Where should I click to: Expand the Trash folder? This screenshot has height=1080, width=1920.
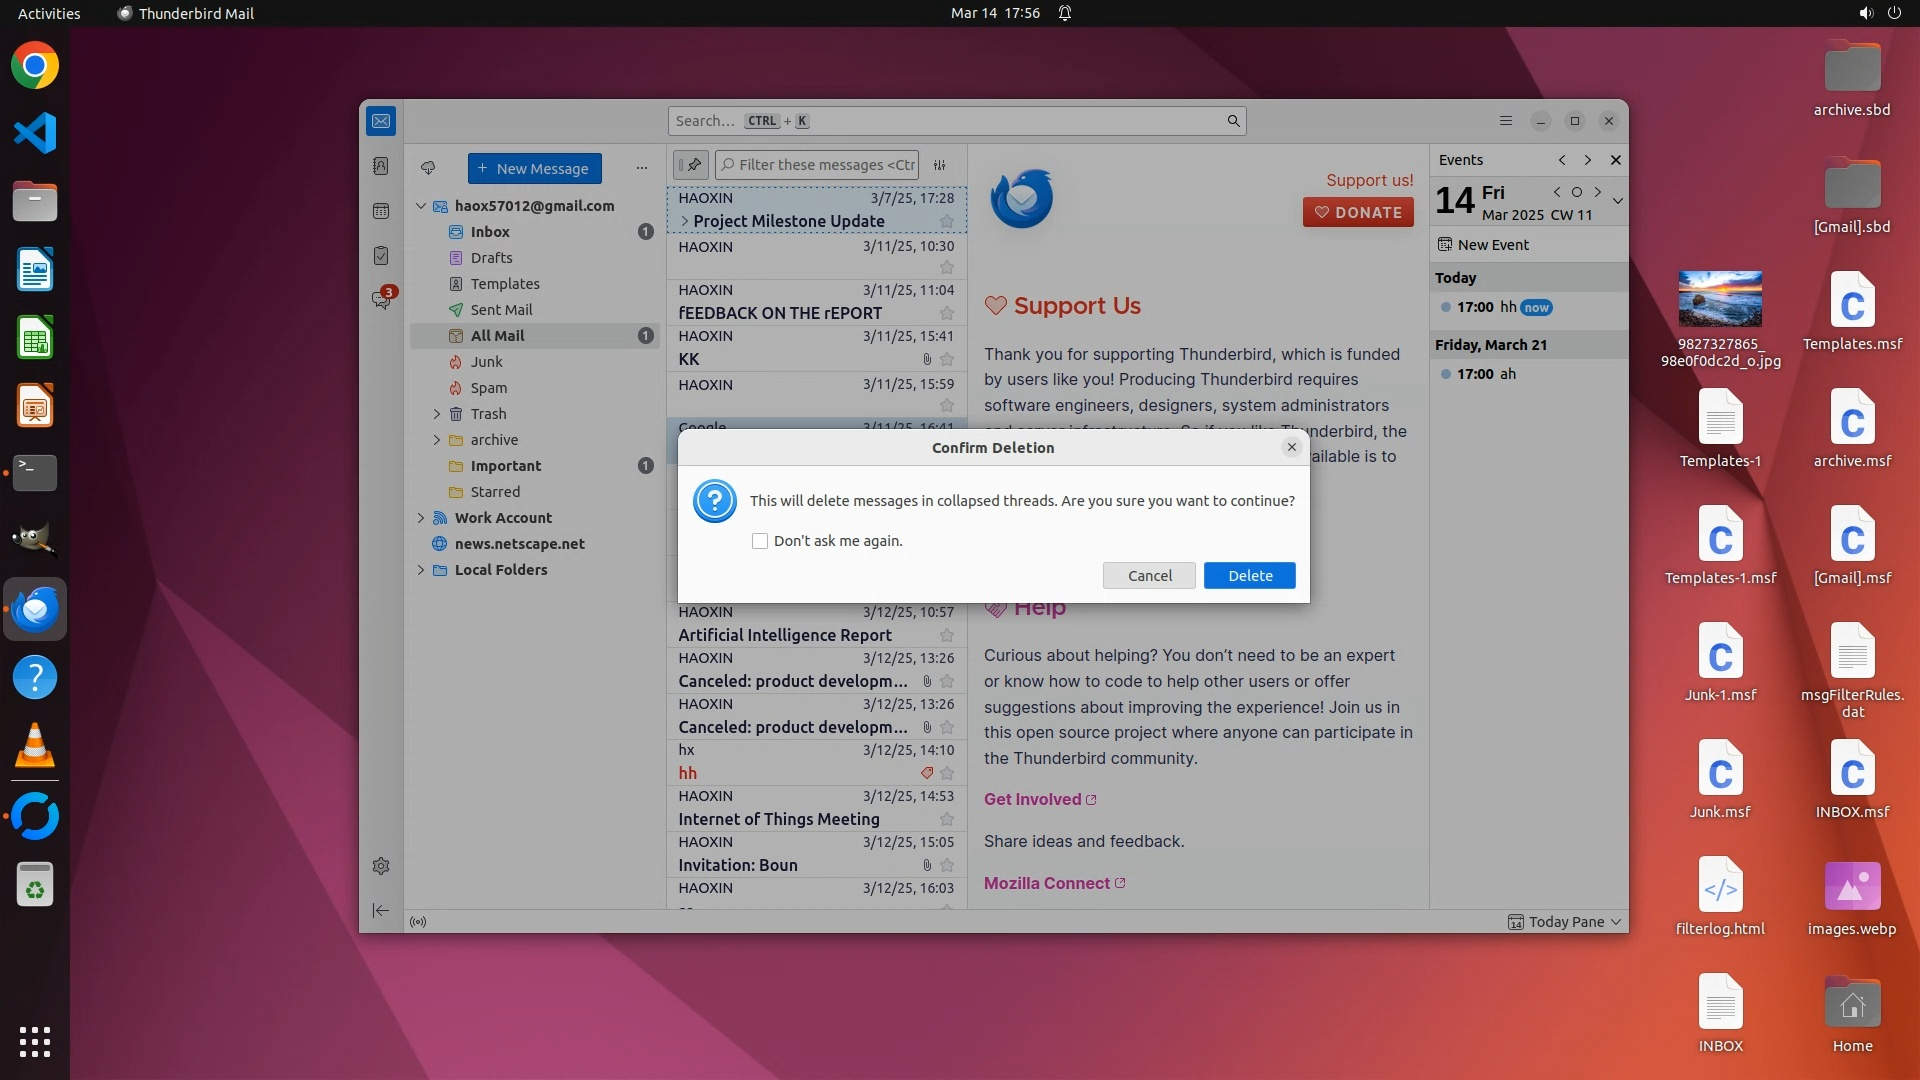[x=436, y=414]
